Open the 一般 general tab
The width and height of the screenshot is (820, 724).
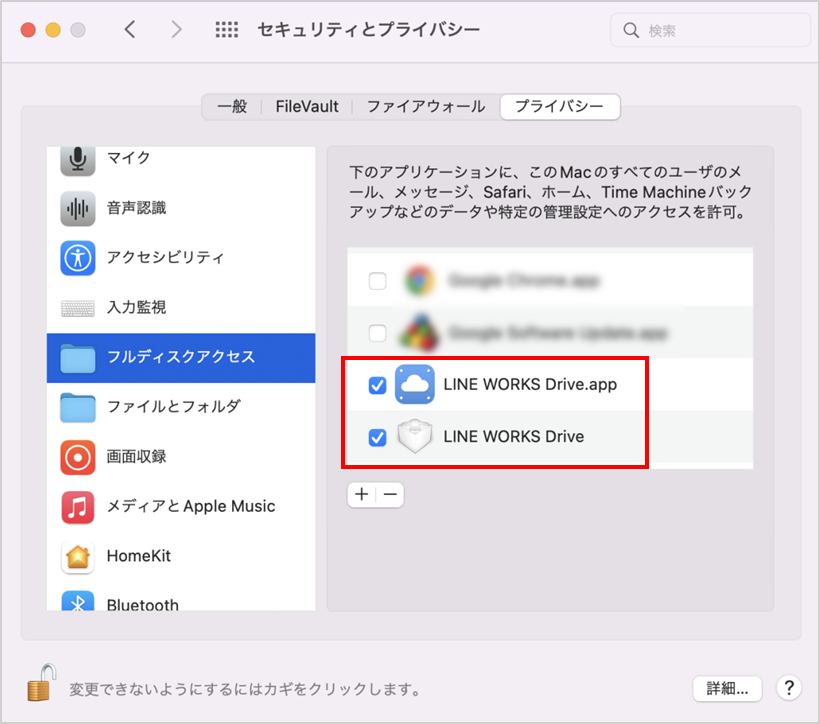click(232, 106)
